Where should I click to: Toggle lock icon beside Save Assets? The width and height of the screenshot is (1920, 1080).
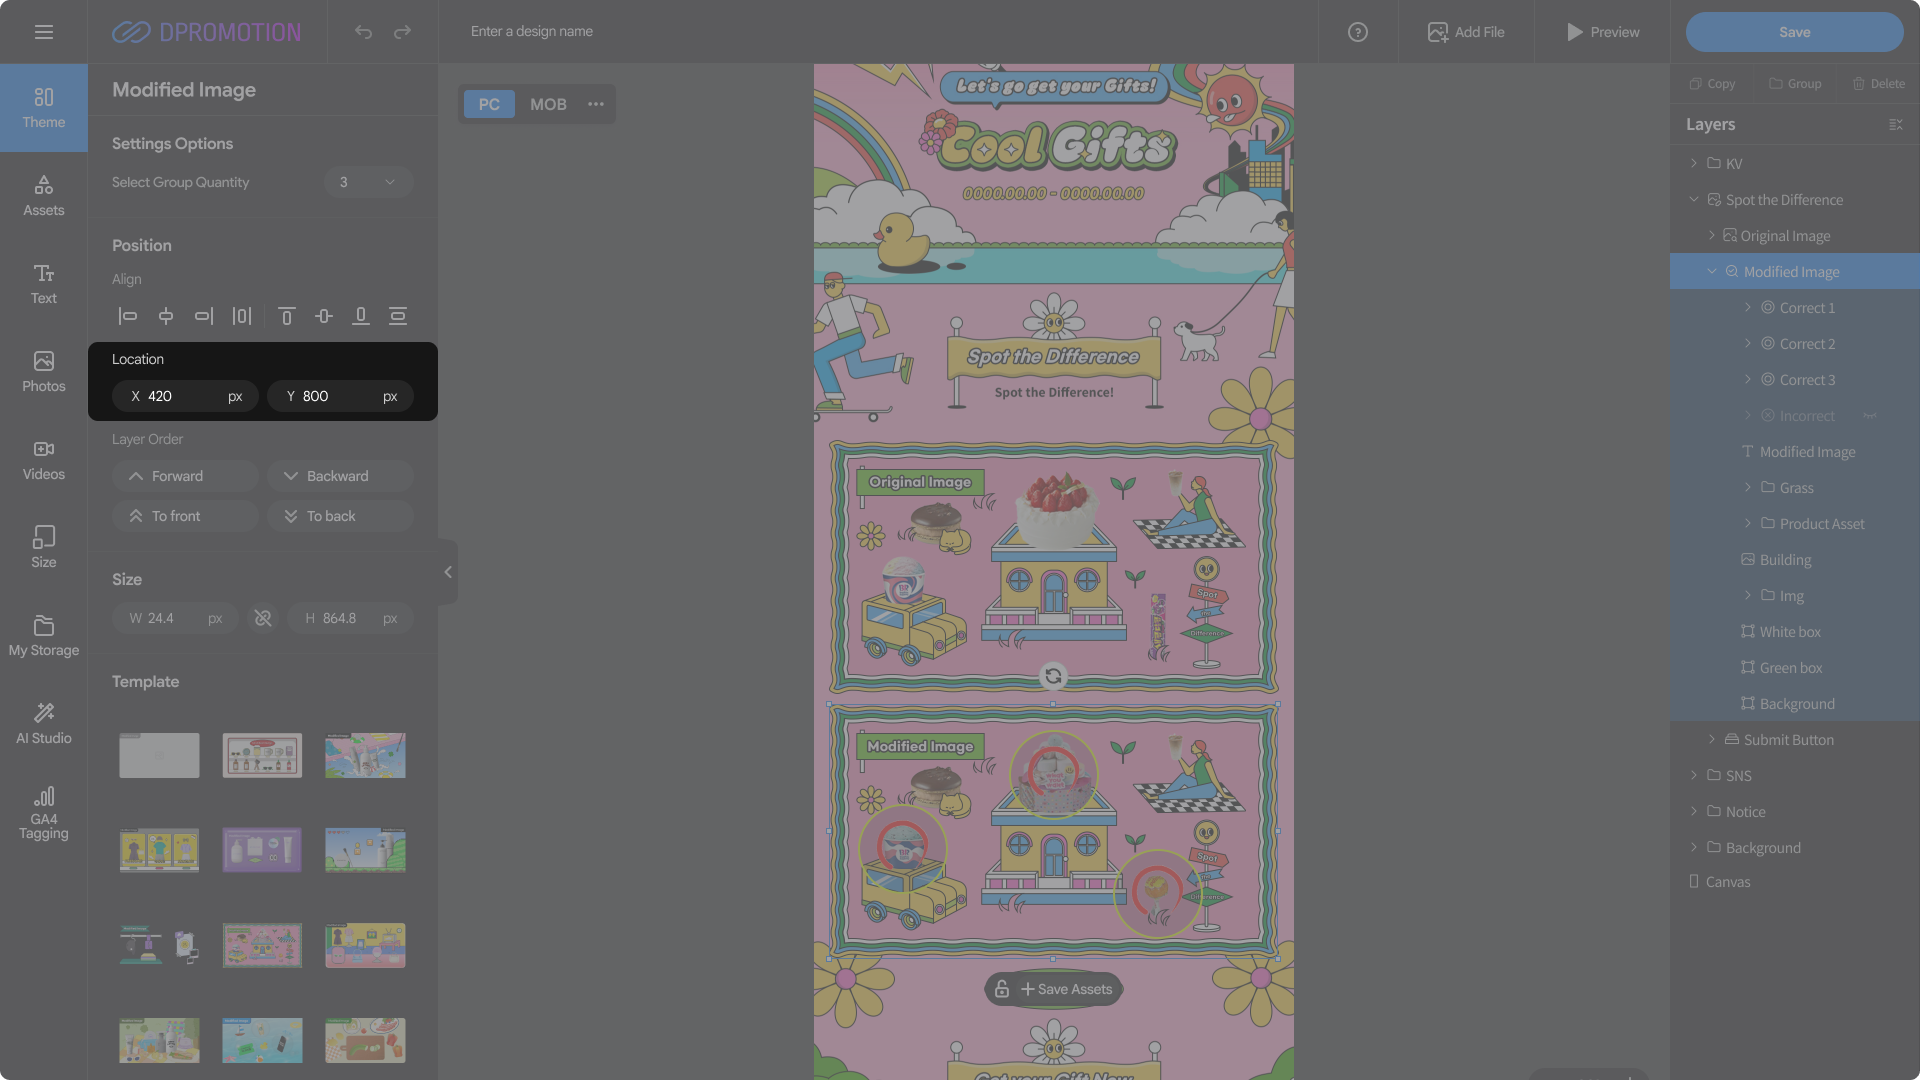point(1001,989)
